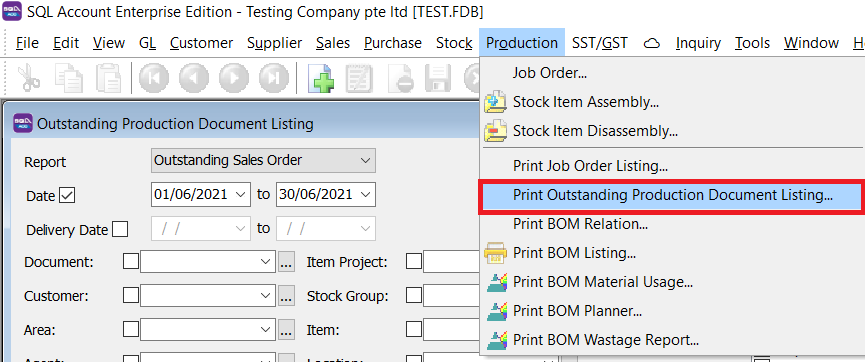
Task: Expand the Area combo box
Action: coord(266,329)
